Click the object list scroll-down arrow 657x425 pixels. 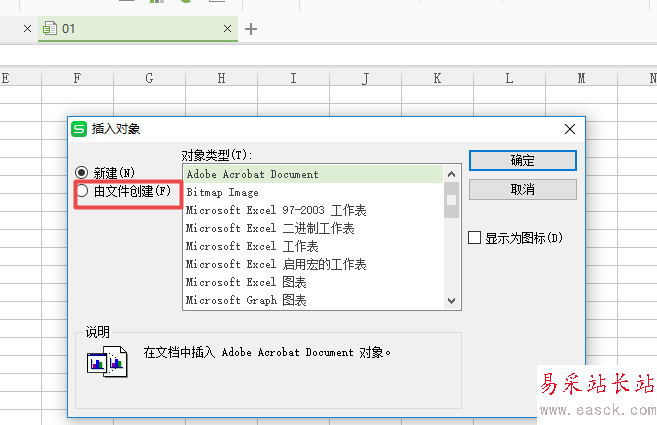click(x=451, y=301)
